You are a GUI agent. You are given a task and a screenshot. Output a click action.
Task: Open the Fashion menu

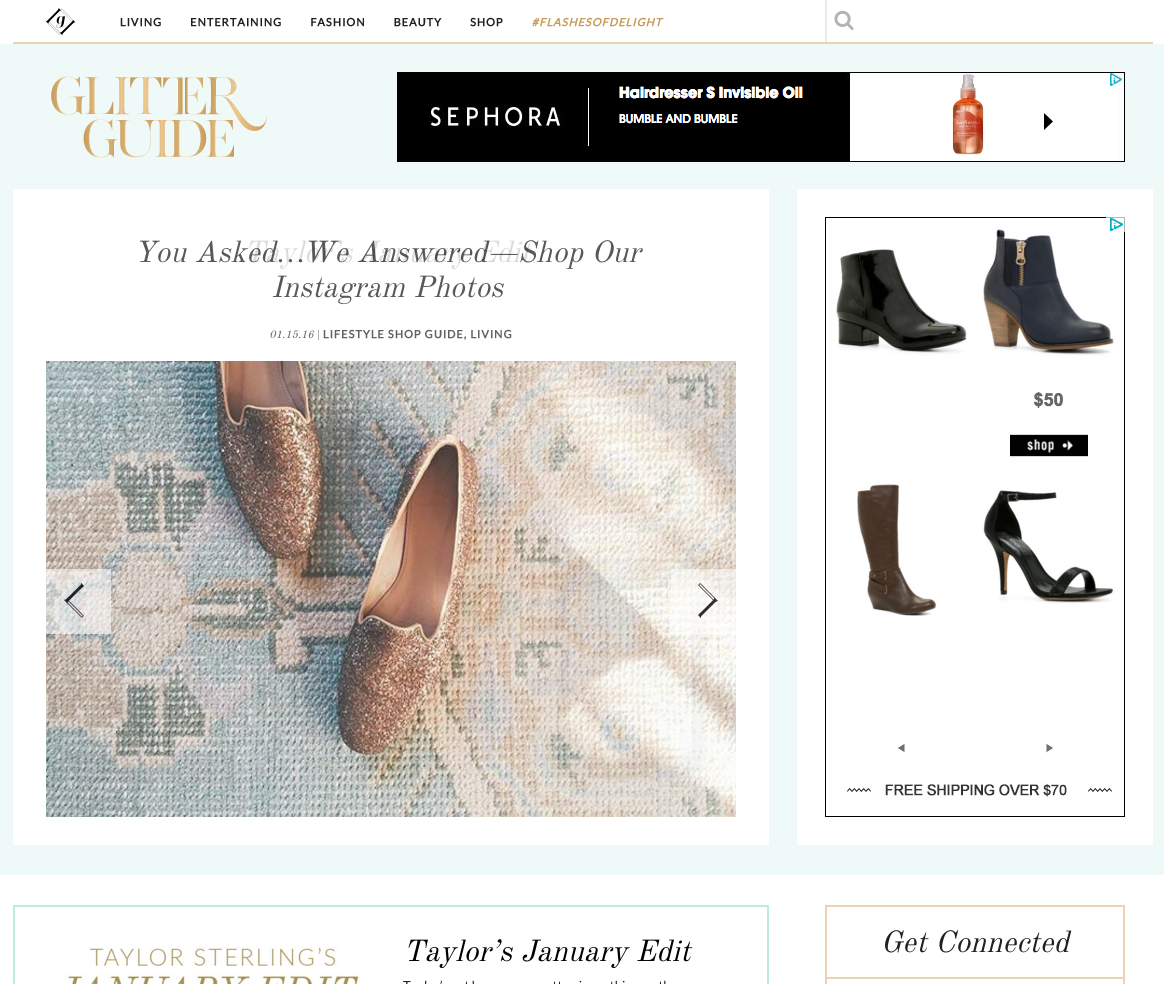(337, 22)
